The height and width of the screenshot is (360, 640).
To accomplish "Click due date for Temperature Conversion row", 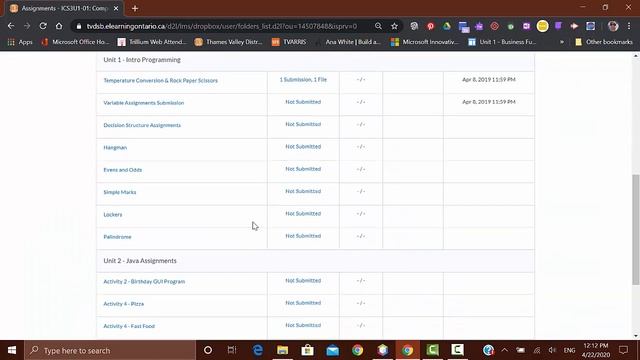I will click(489, 80).
